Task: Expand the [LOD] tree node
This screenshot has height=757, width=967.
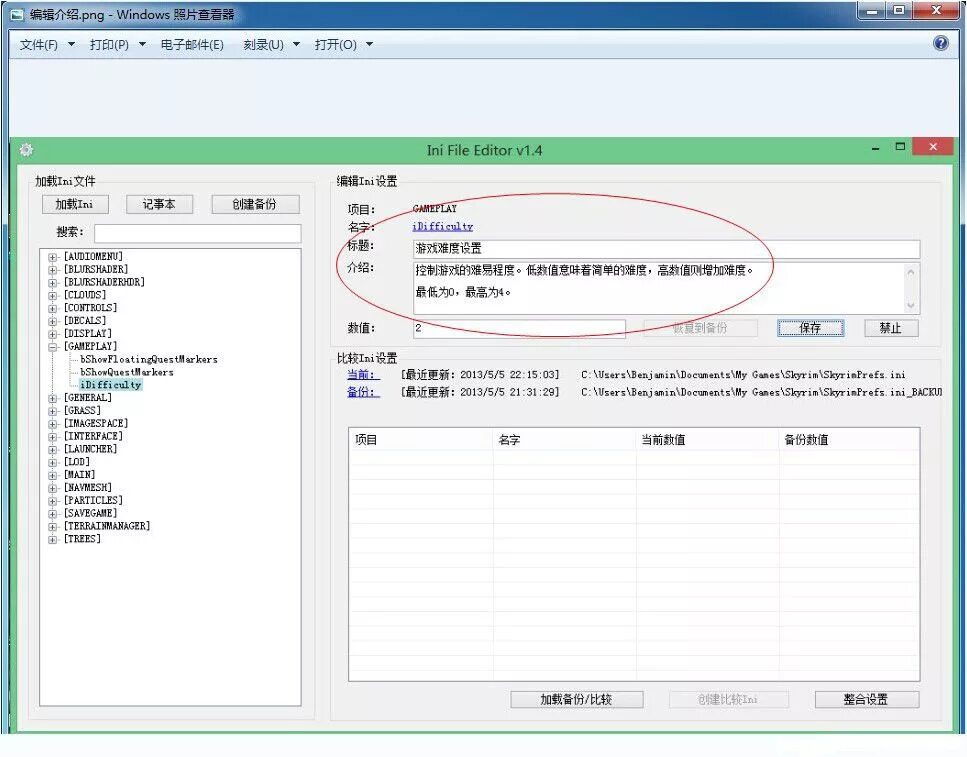Action: 52,462
